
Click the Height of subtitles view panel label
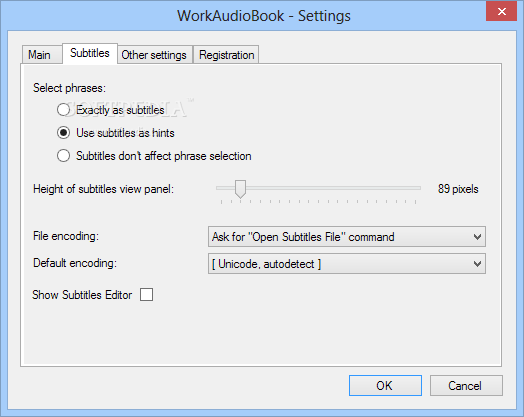103,189
